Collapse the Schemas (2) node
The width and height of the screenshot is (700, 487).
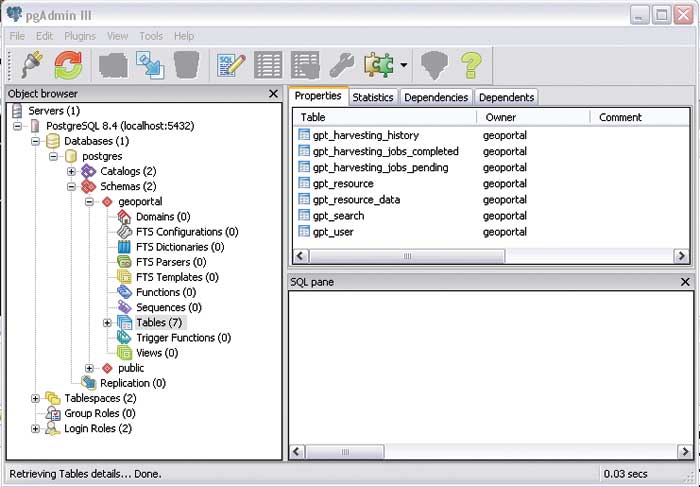(x=71, y=187)
